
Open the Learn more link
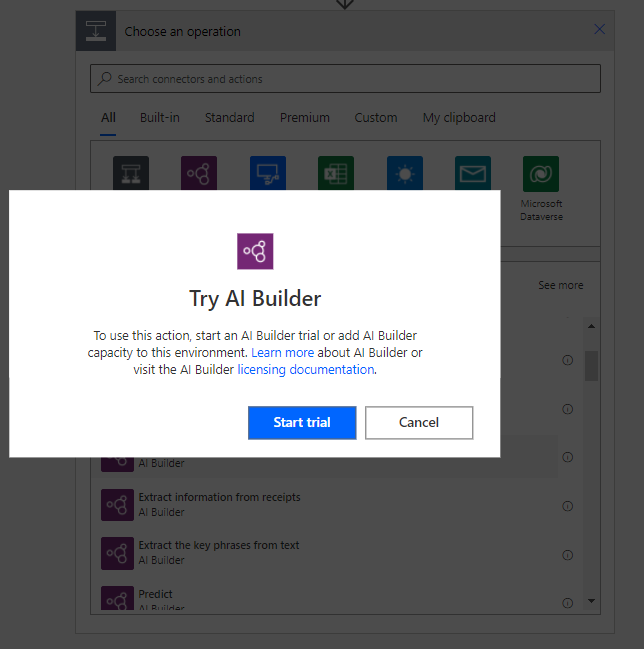pyautogui.click(x=283, y=352)
